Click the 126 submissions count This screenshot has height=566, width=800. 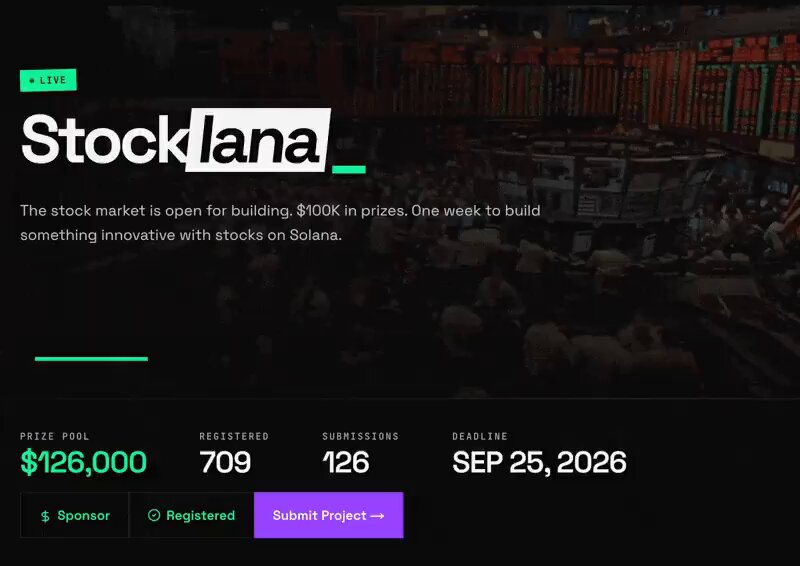click(x=346, y=462)
